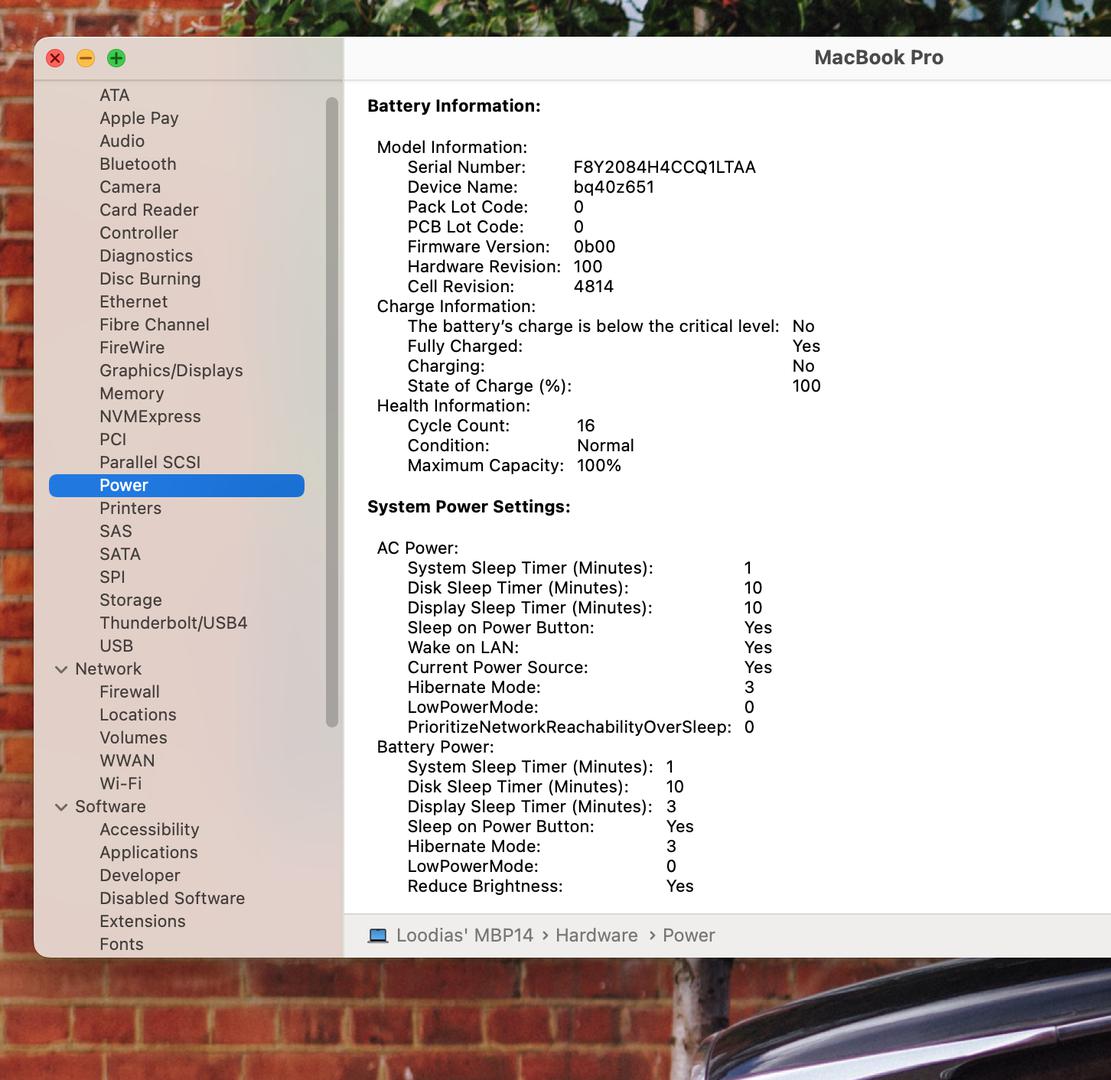This screenshot has height=1080, width=1111.
Task: Click serial number F8Y2084H4CCQ1LTAA
Action: coord(665,167)
